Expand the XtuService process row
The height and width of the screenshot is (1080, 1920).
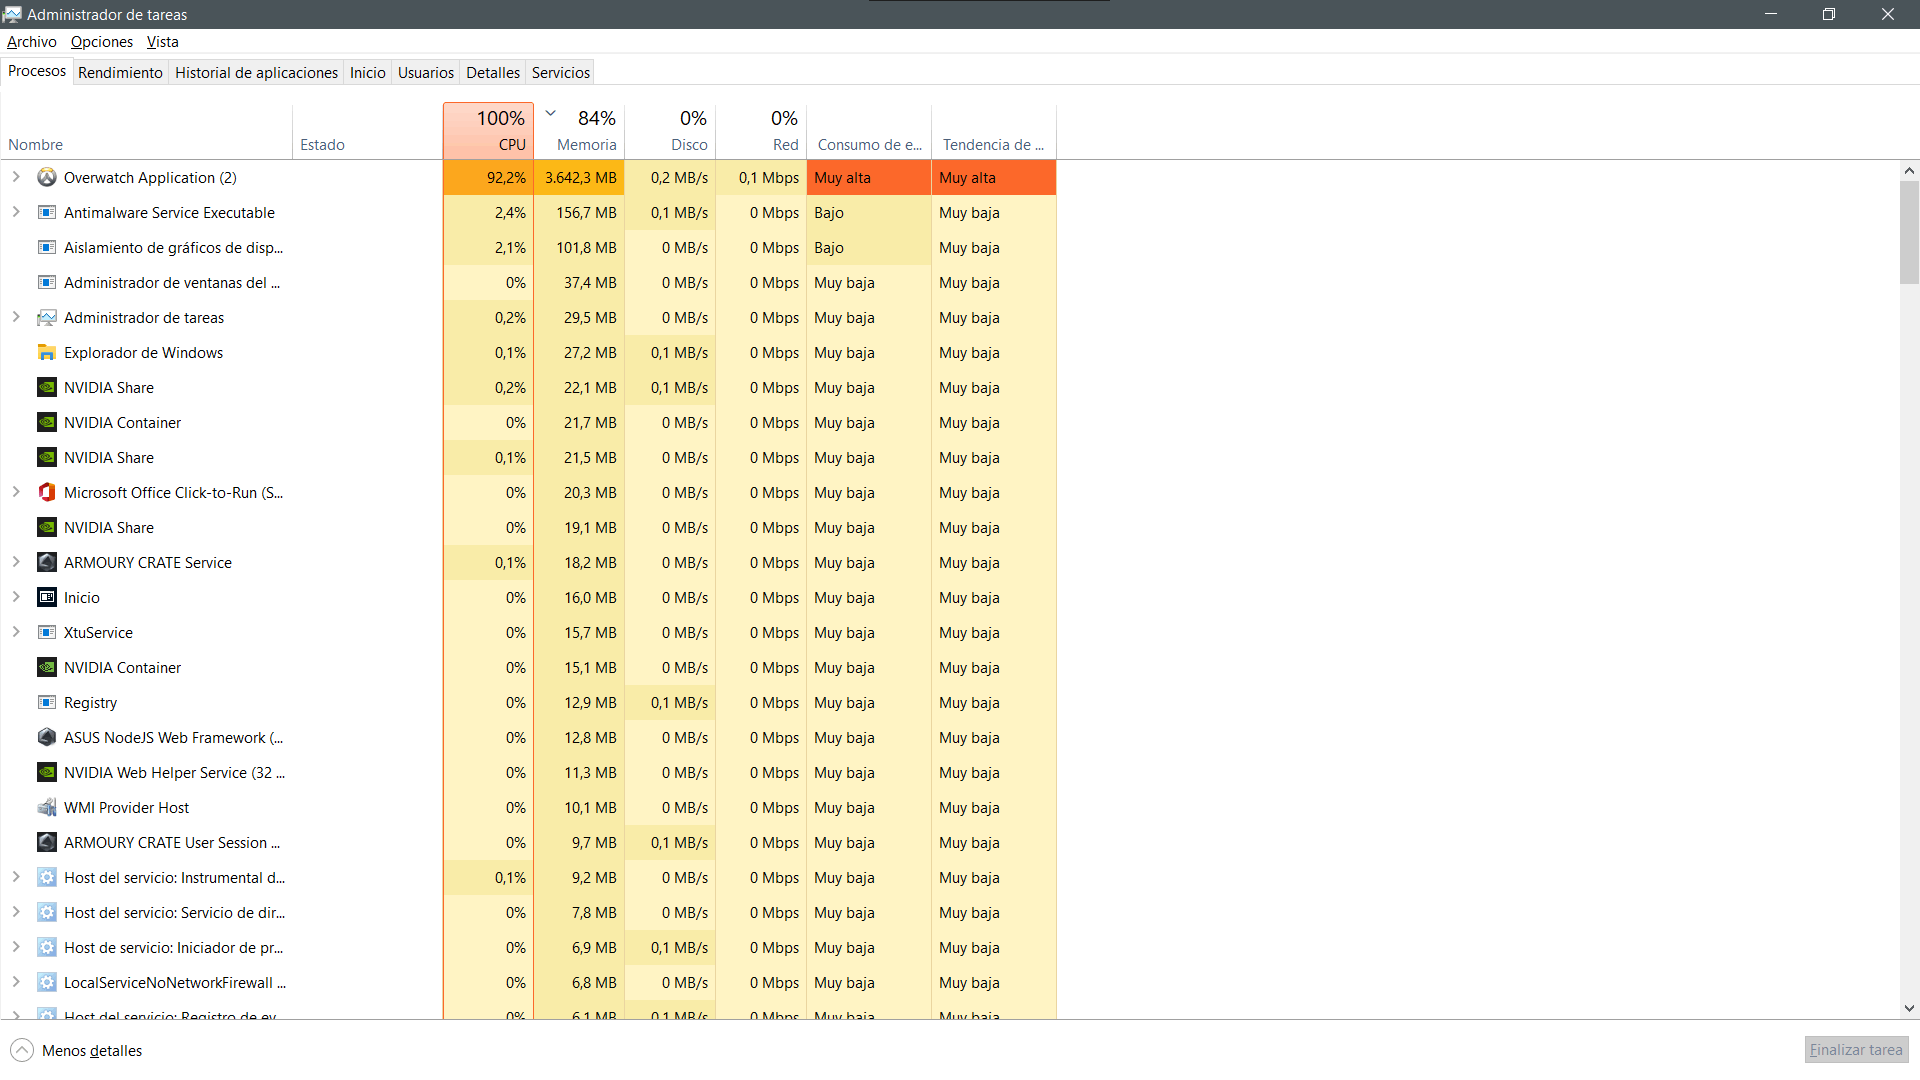[x=16, y=632]
